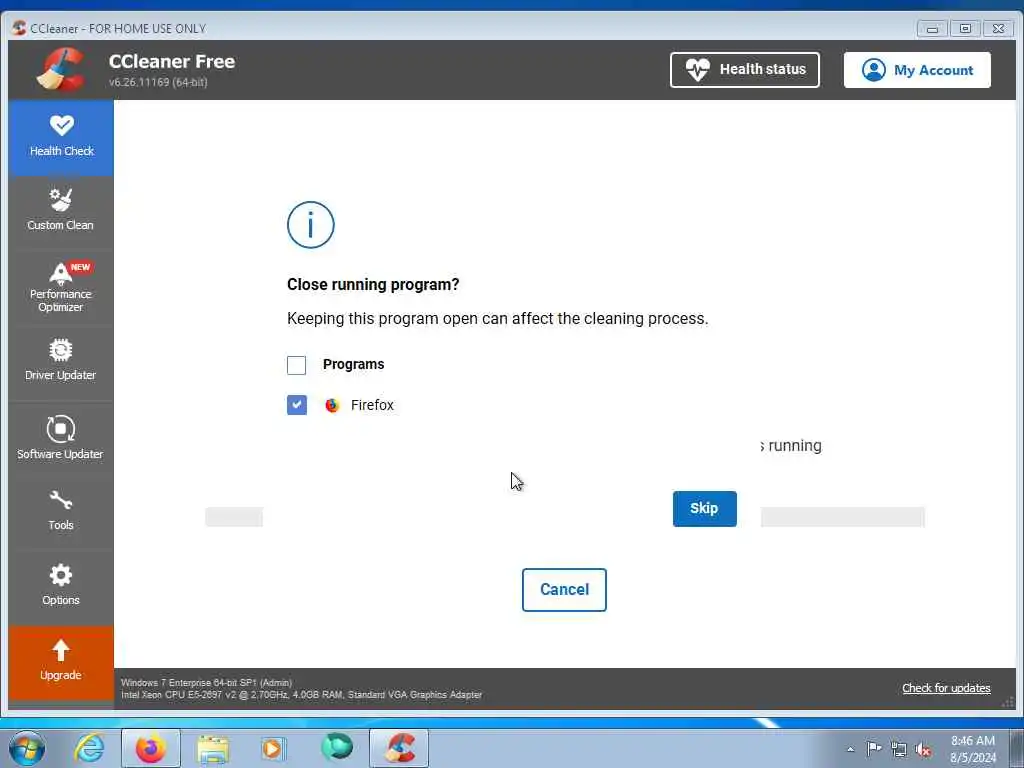Click the version number text v6.26.11169

[x=158, y=82]
